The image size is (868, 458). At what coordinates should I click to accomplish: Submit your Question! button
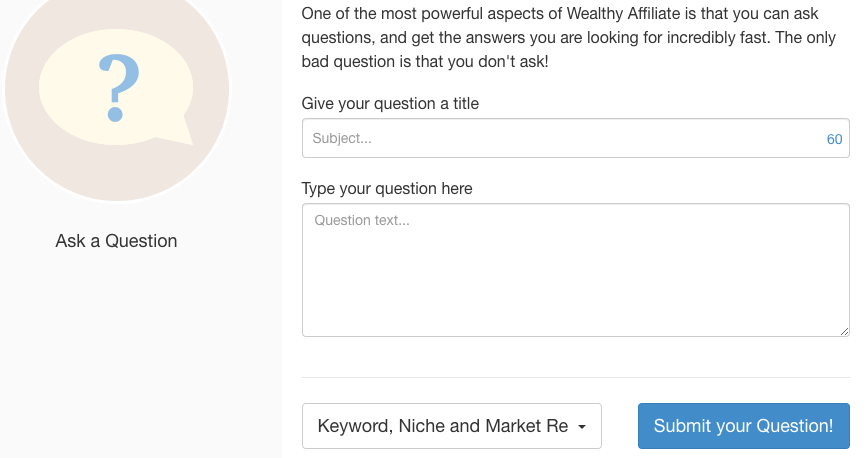(x=743, y=426)
